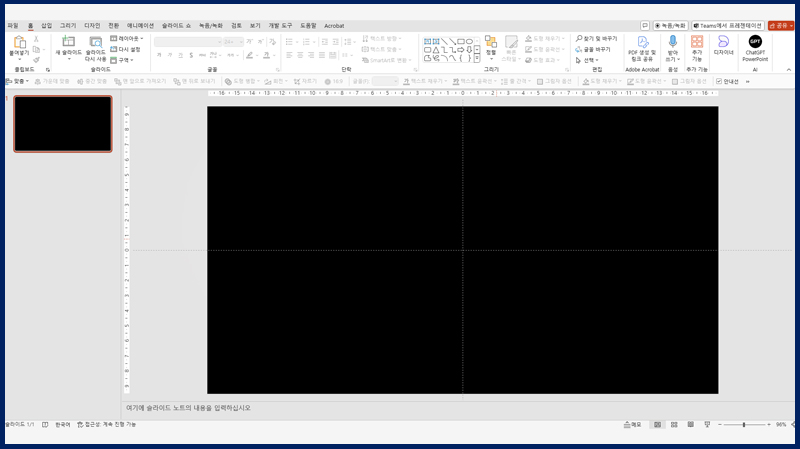The height and width of the screenshot is (449, 800).
Task: Open the 정렬 (Arrange) dropdown arrow
Action: tap(491, 59)
